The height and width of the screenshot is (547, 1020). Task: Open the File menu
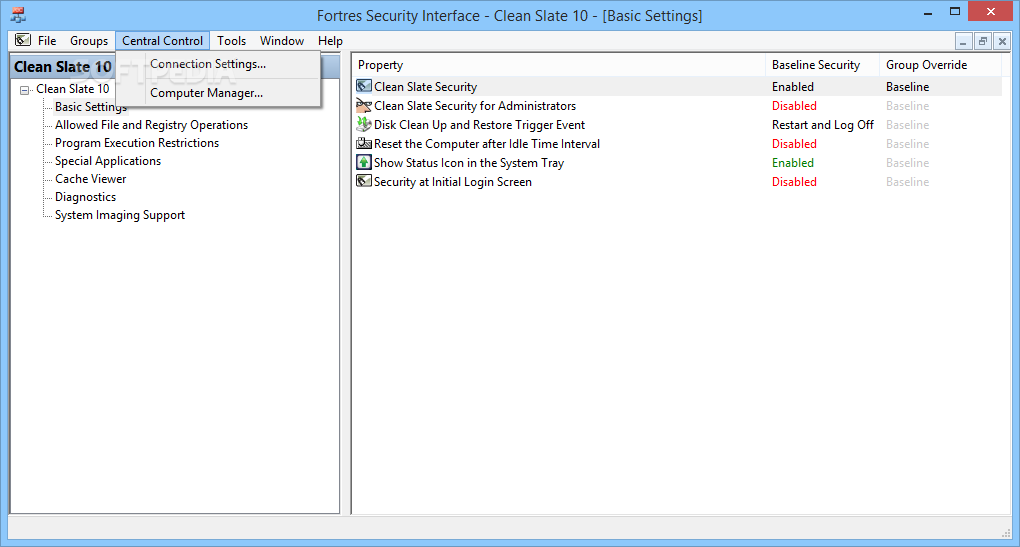pos(47,40)
